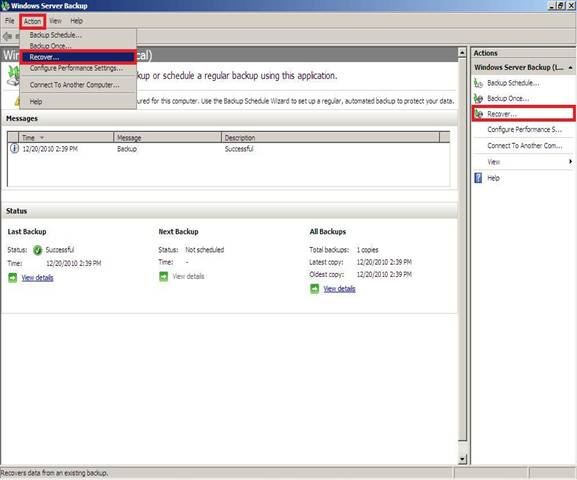Image resolution: width=577 pixels, height=480 pixels.
Task: Click info icon of 12/20/2010 message row
Action: pos(14,148)
